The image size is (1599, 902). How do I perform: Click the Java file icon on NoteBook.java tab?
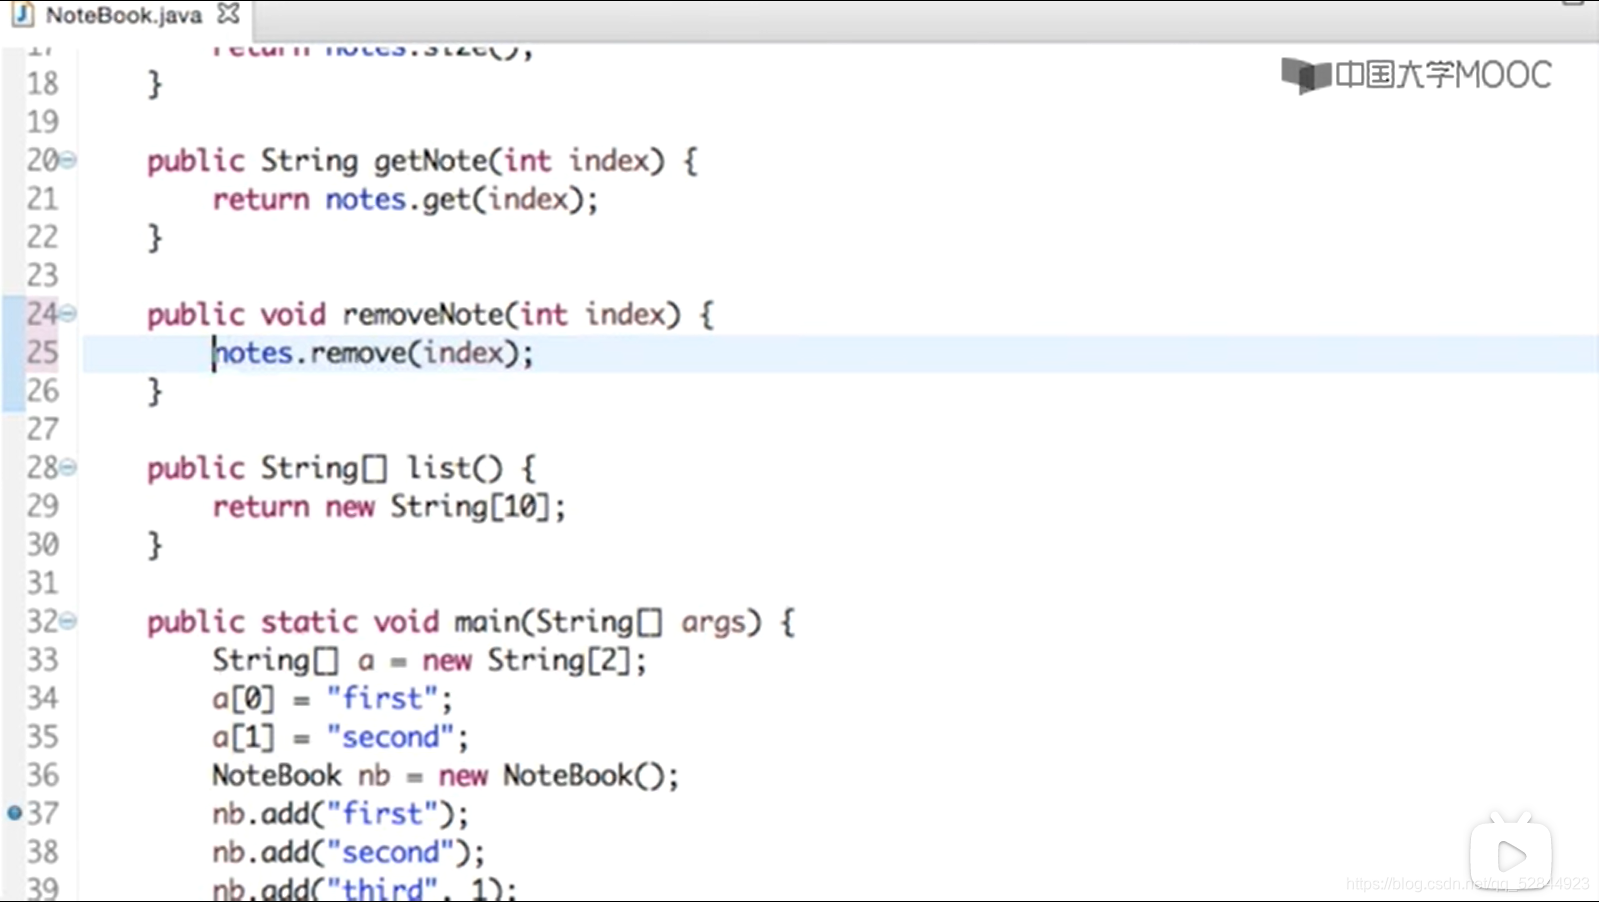point(22,15)
